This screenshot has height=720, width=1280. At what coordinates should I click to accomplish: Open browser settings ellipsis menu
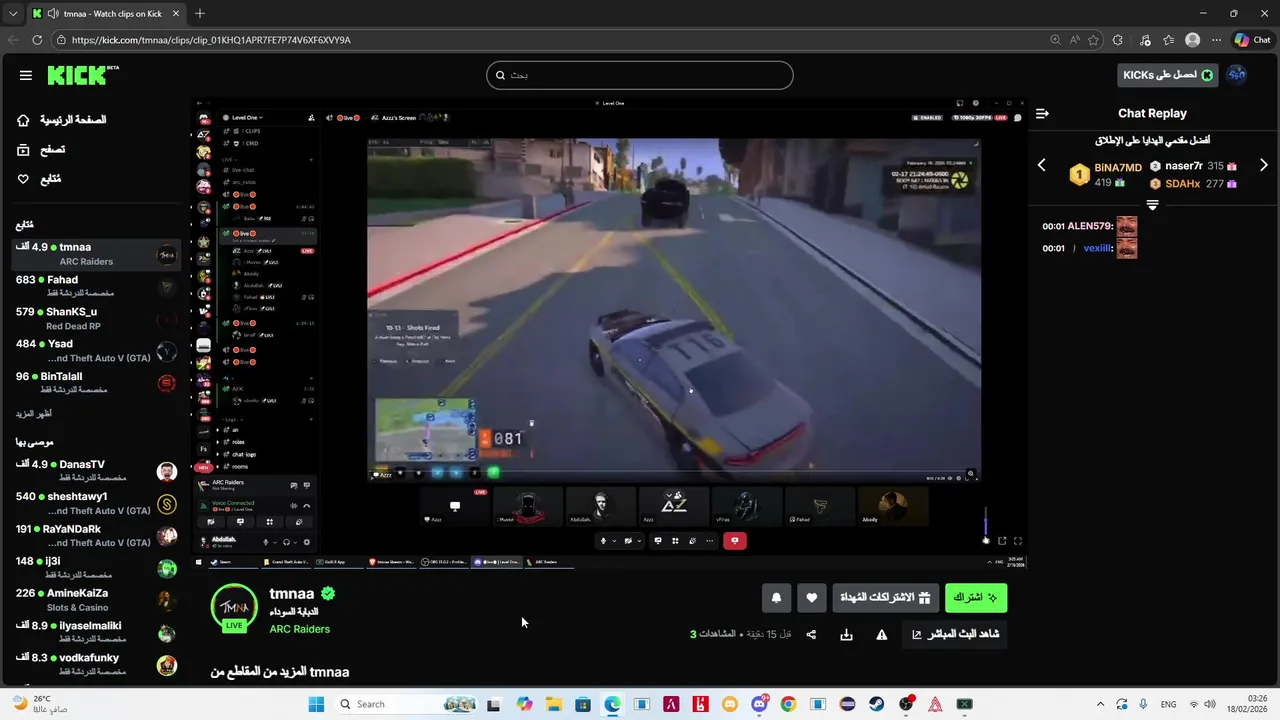tap(1216, 40)
